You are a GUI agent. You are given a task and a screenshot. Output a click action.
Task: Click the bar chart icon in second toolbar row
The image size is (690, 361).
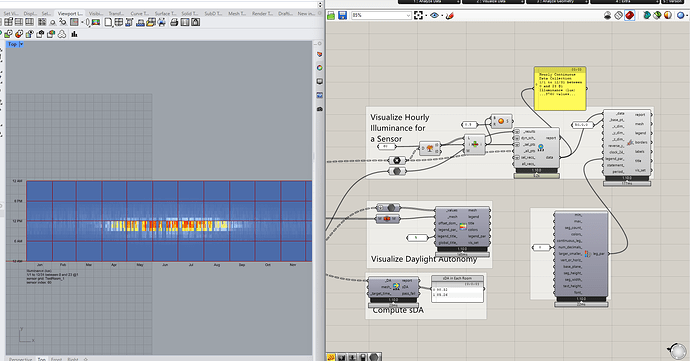tap(74, 34)
